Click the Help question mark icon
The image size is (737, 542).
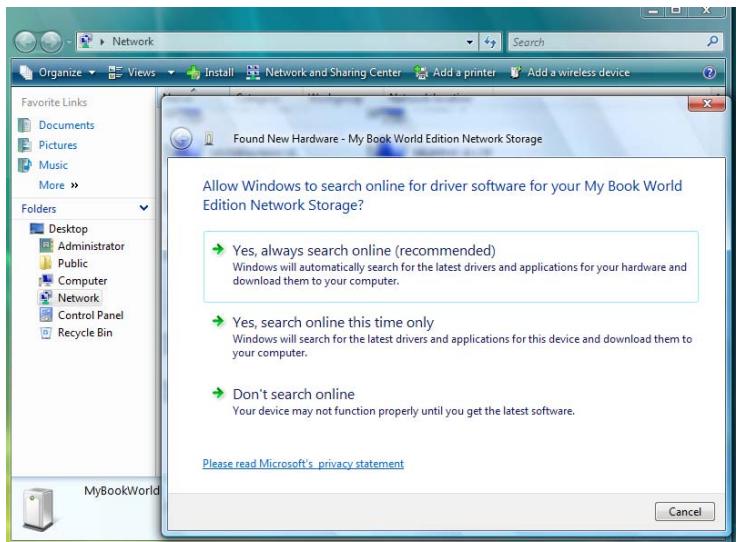point(709,72)
